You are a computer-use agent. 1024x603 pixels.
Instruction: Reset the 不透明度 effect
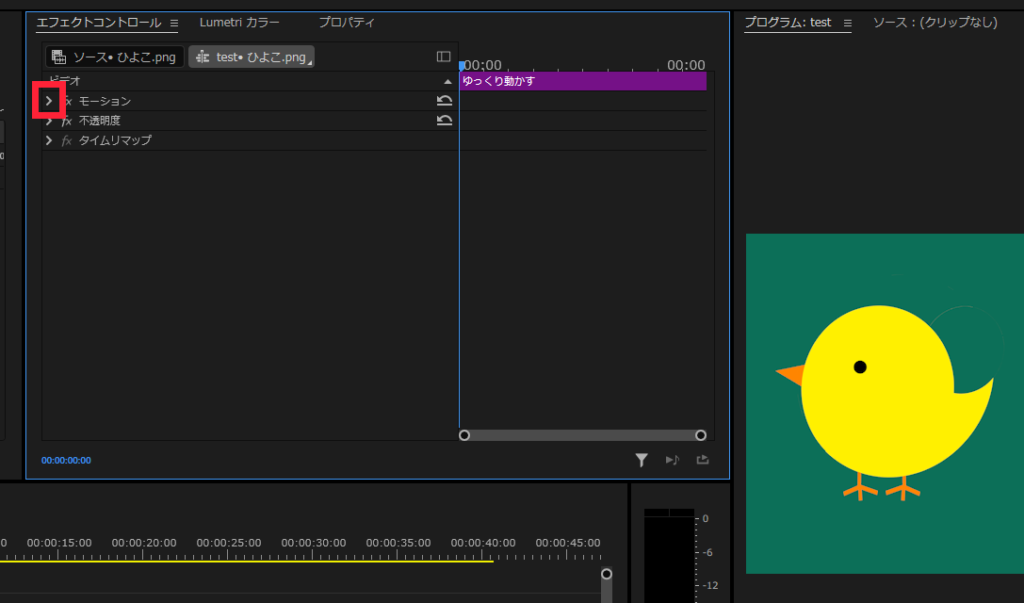[x=444, y=120]
